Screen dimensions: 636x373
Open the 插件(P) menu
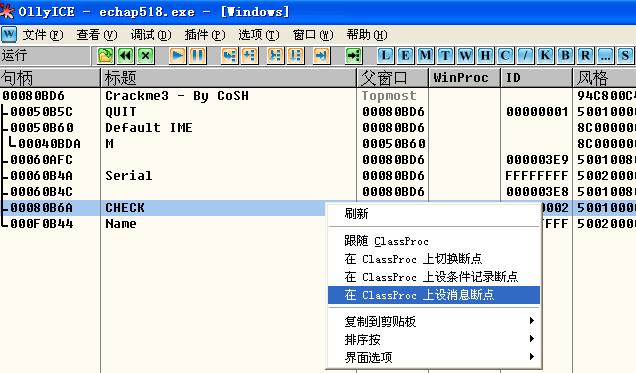tap(205, 35)
